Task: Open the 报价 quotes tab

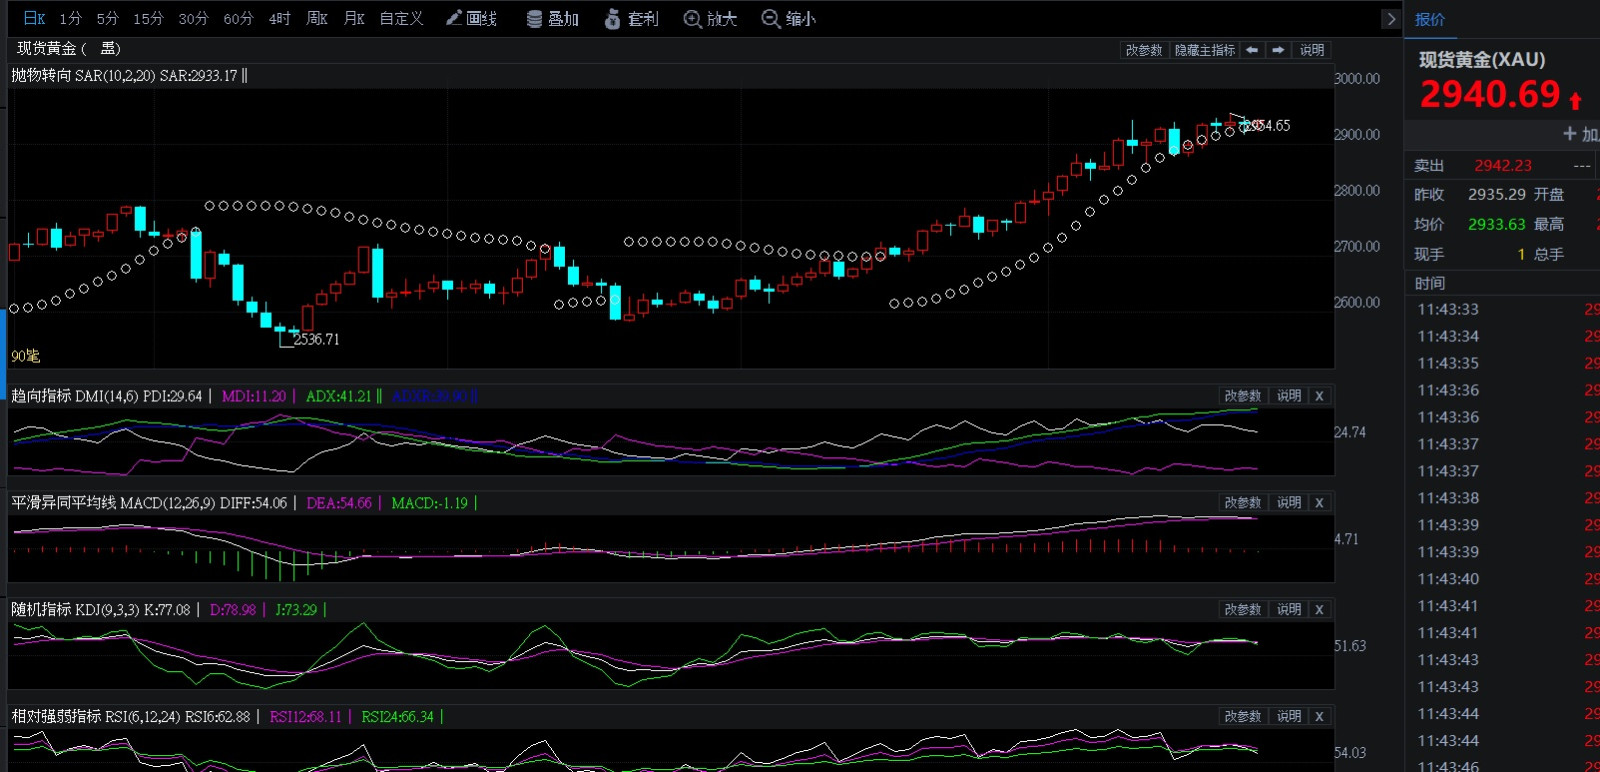Action: pyautogui.click(x=1430, y=19)
